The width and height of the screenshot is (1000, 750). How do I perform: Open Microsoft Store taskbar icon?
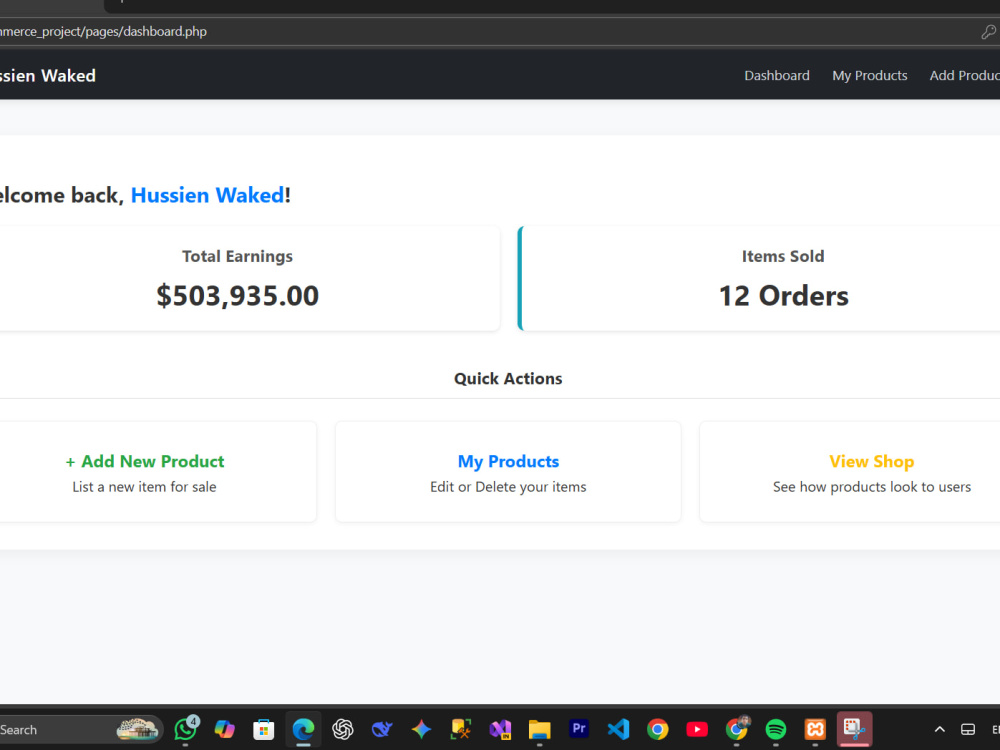(x=263, y=729)
